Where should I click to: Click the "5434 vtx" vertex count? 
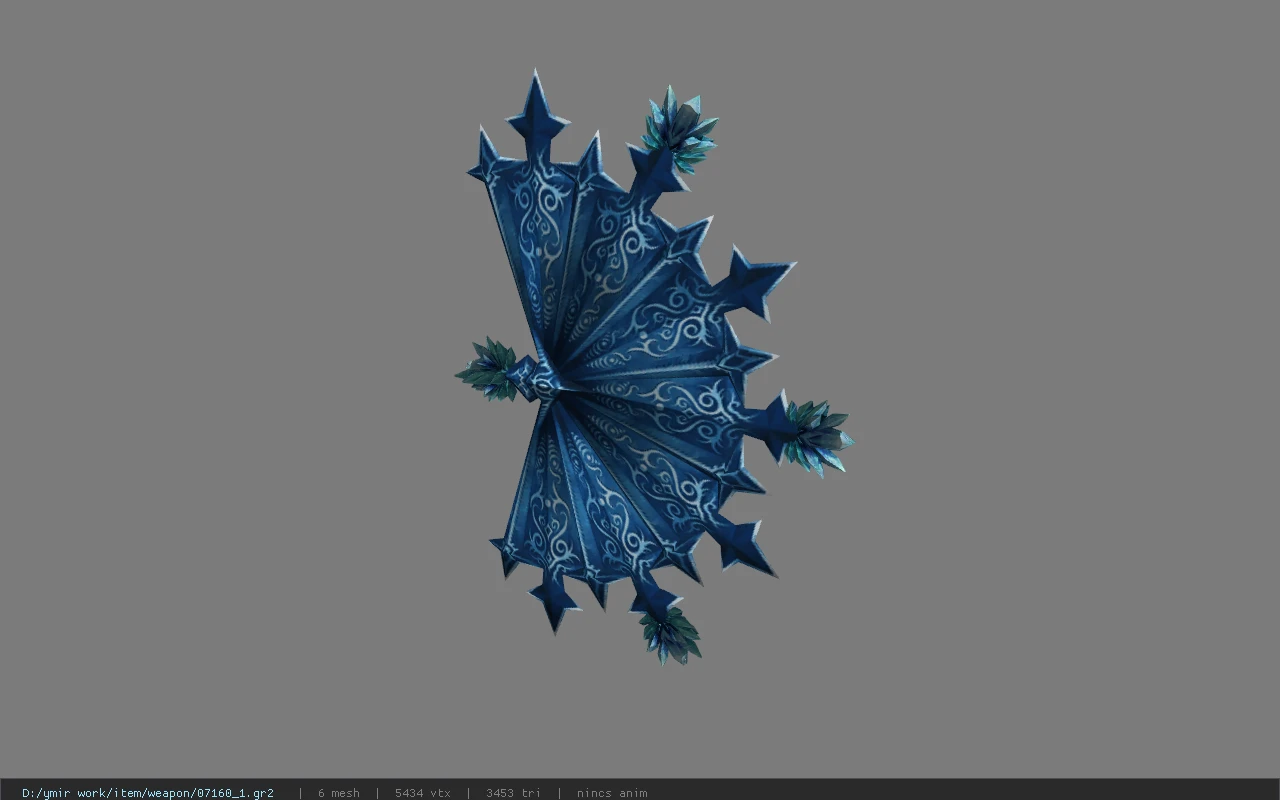tap(423, 793)
